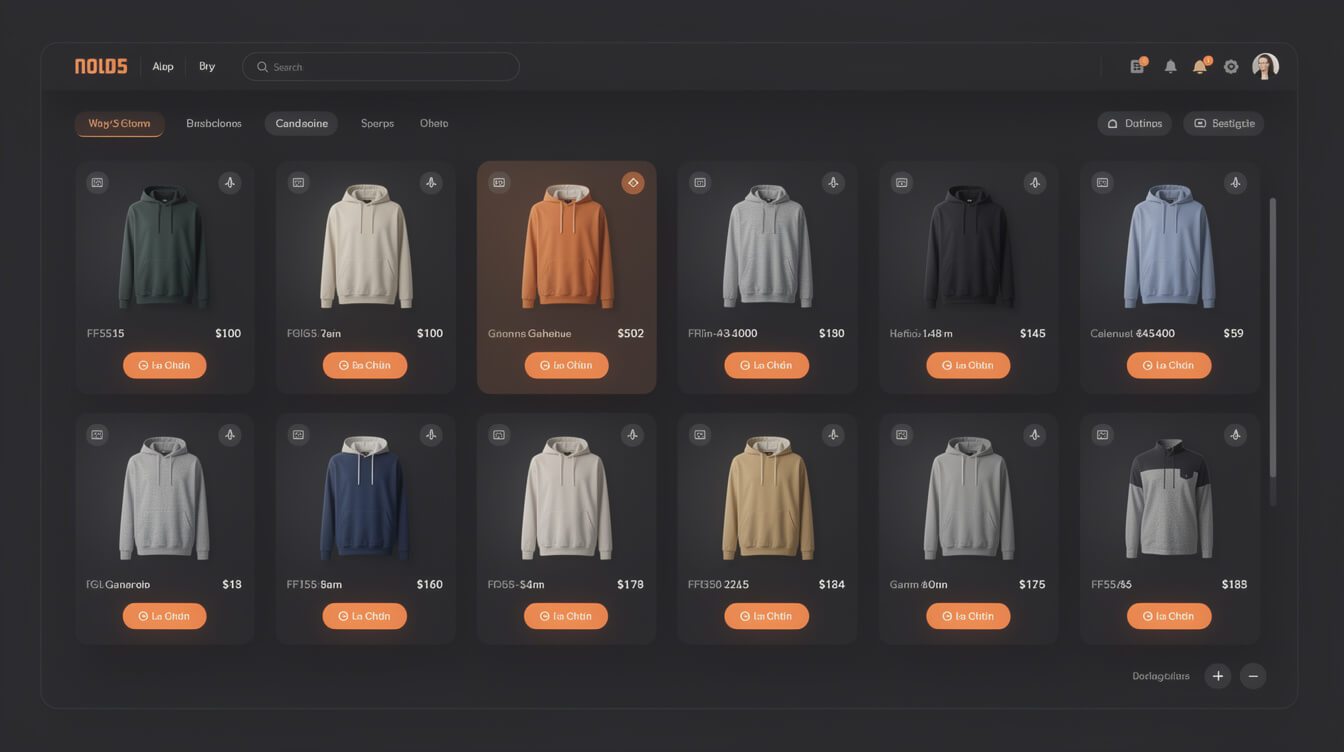Click the orange hoodie product image
Viewport: 1344px width, 752px height.
[567, 246]
